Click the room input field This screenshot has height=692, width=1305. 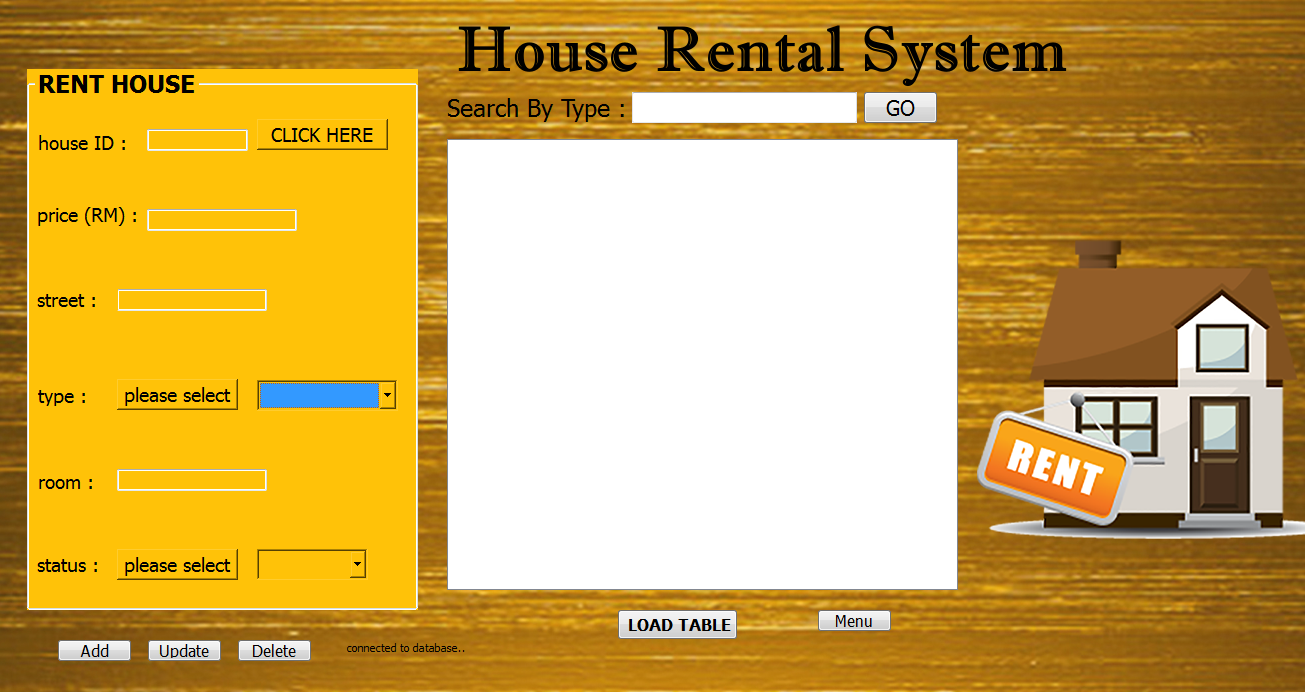click(192, 479)
